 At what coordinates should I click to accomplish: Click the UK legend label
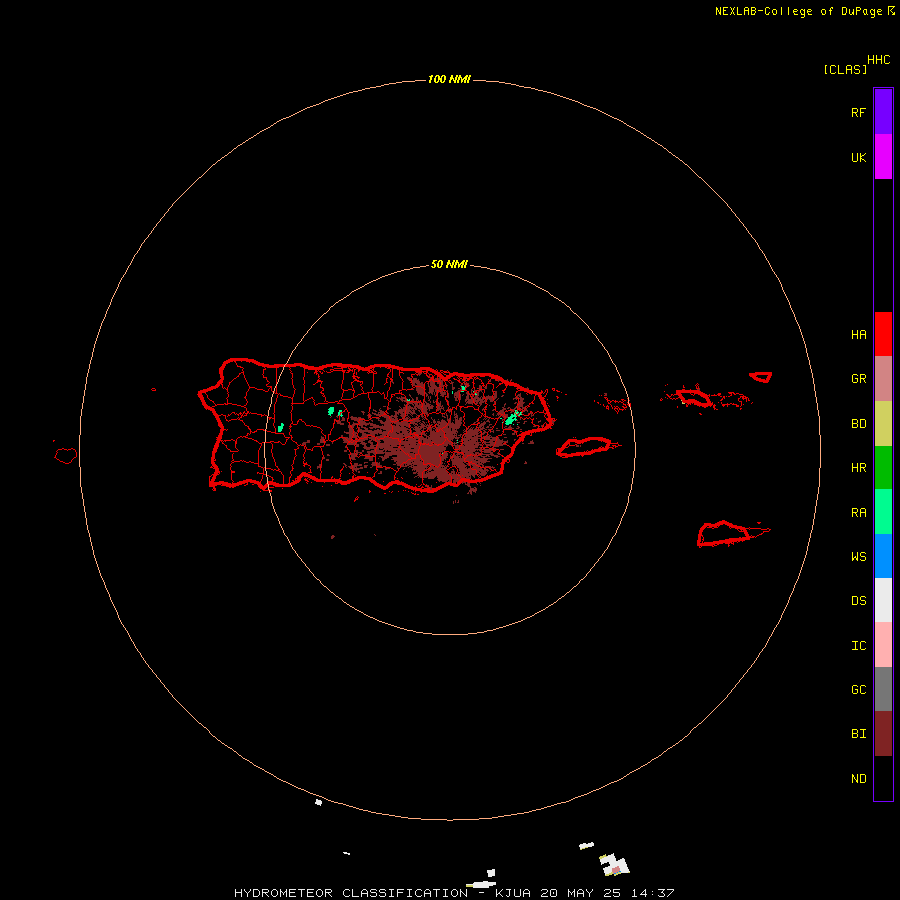coord(858,157)
